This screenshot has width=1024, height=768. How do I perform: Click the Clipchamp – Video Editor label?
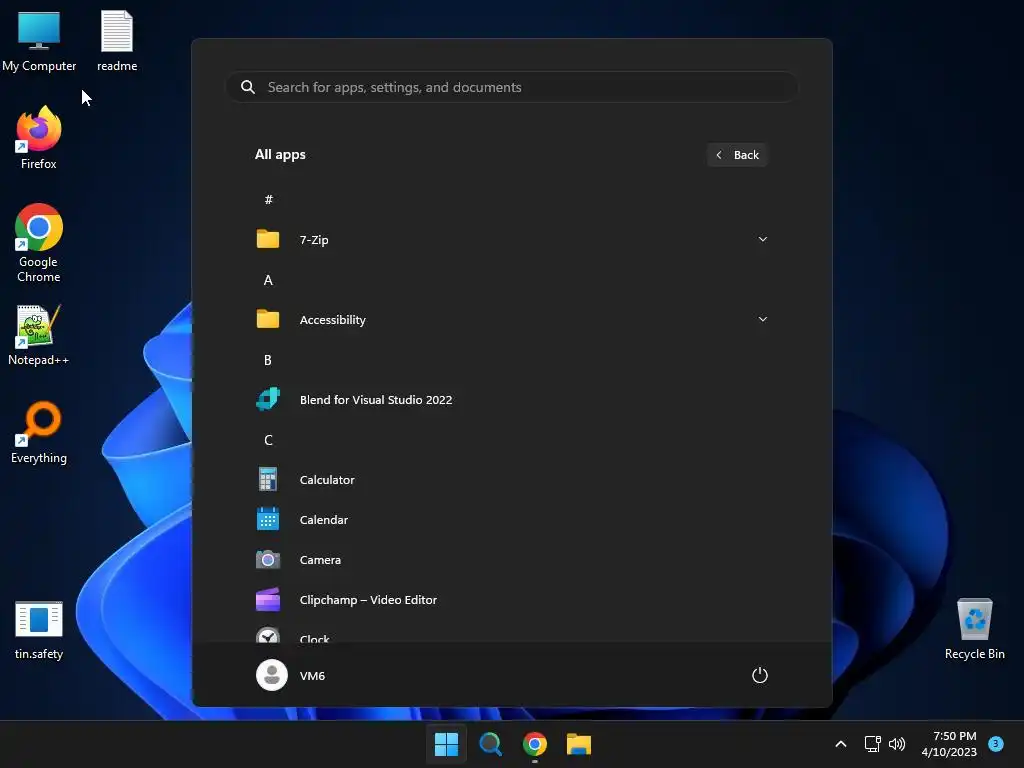(368, 600)
